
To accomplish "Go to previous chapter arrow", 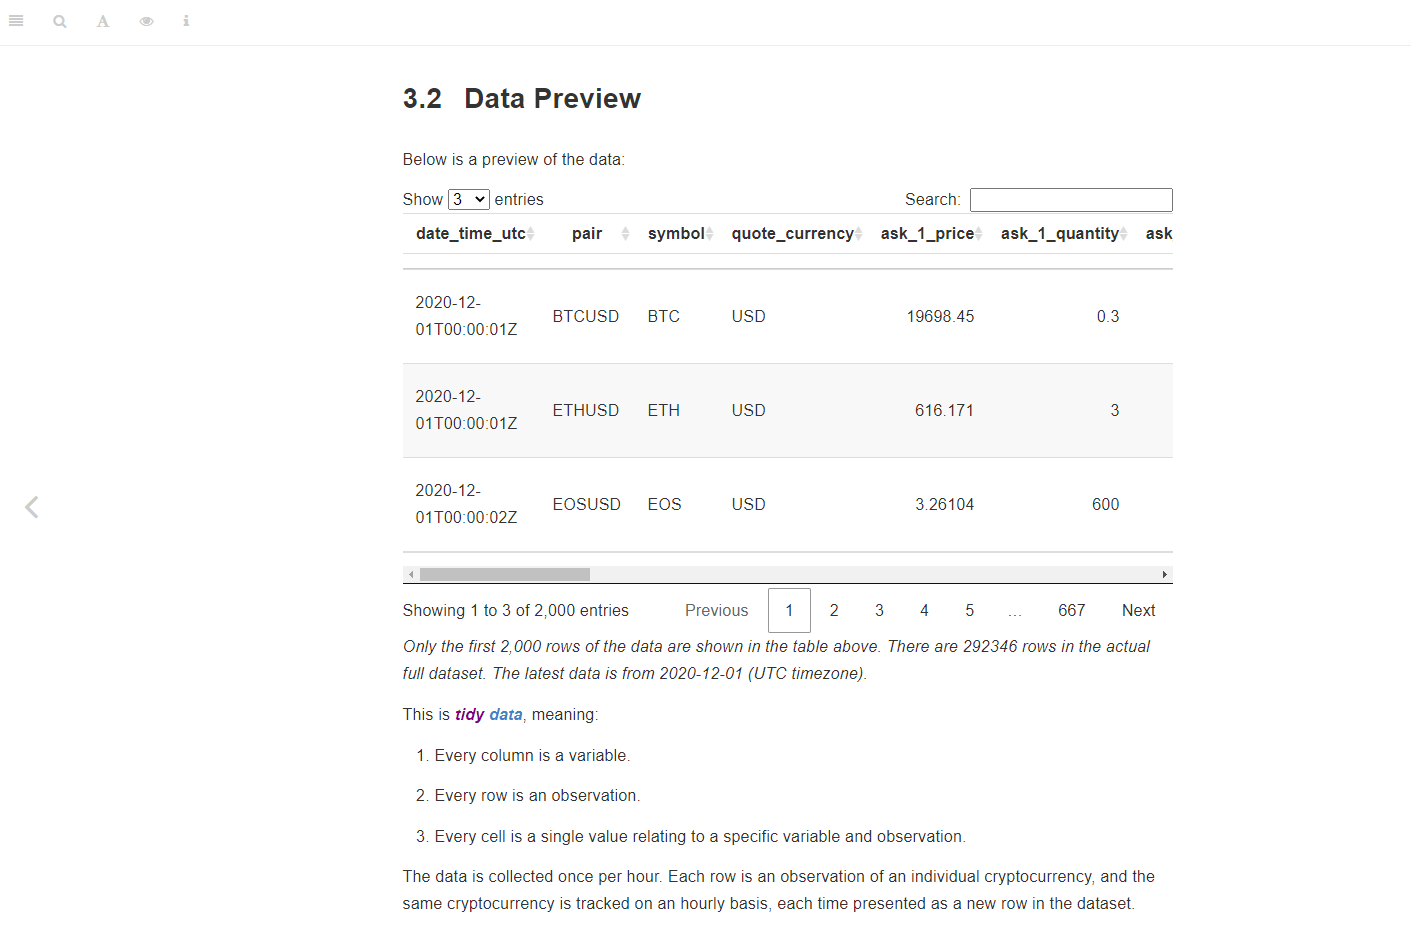I will point(32,507).
